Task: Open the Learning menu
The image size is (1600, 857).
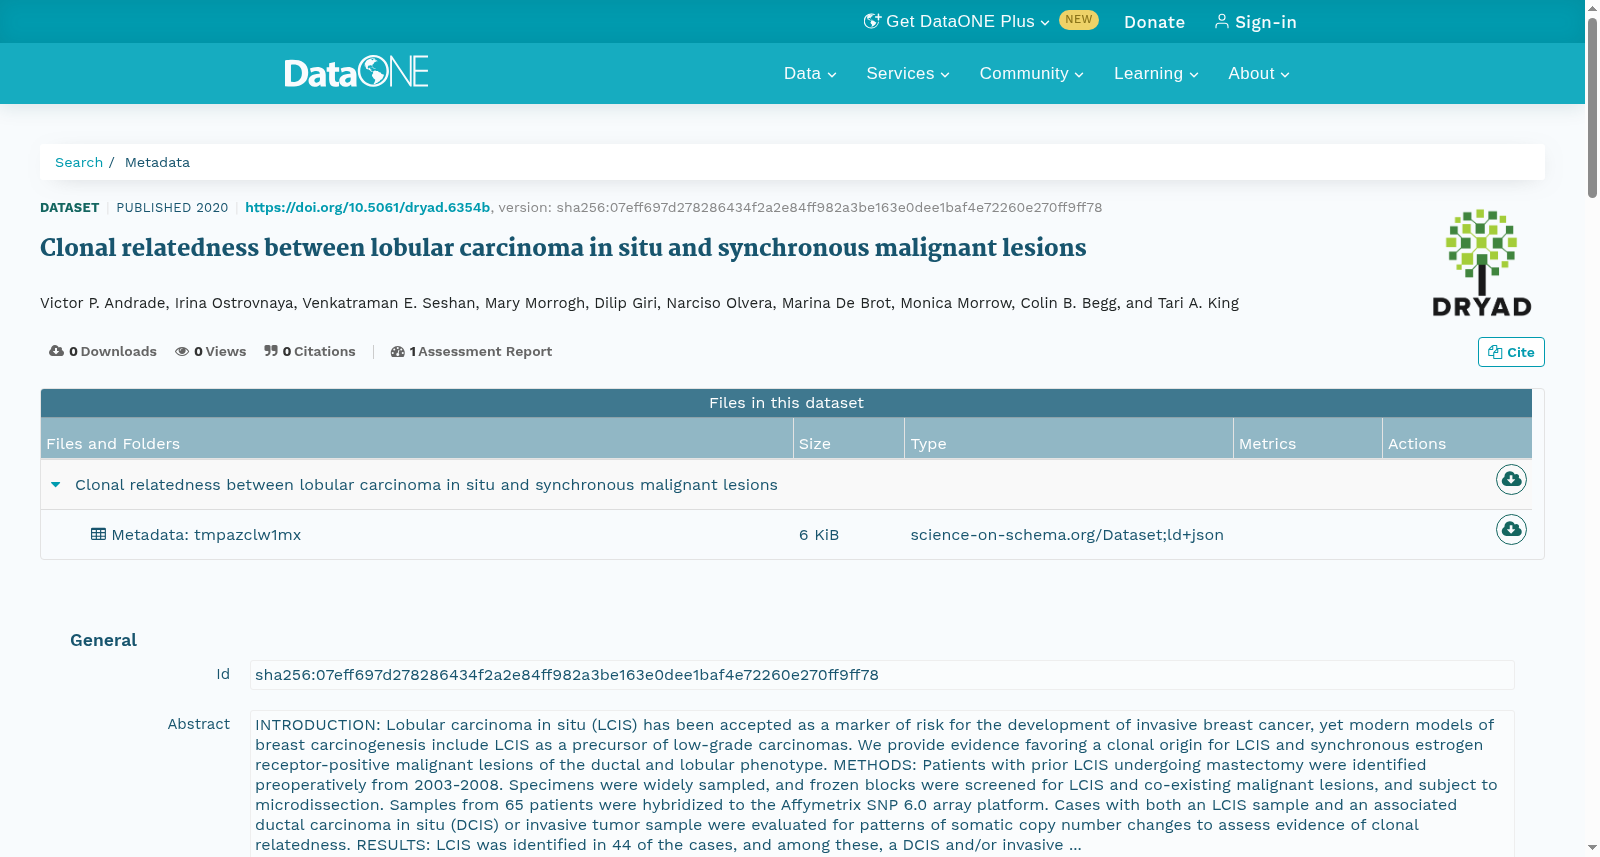Action: point(1156,73)
